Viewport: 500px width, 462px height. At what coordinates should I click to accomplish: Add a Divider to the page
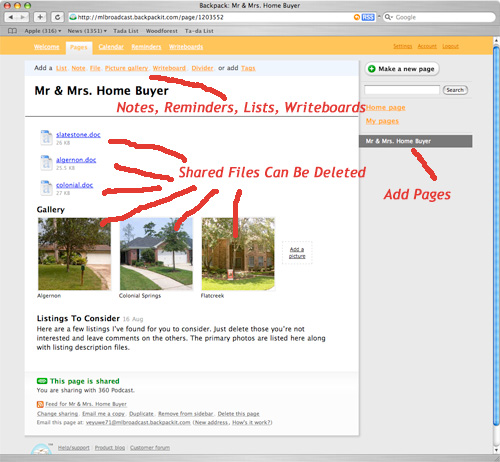pyautogui.click(x=202, y=68)
